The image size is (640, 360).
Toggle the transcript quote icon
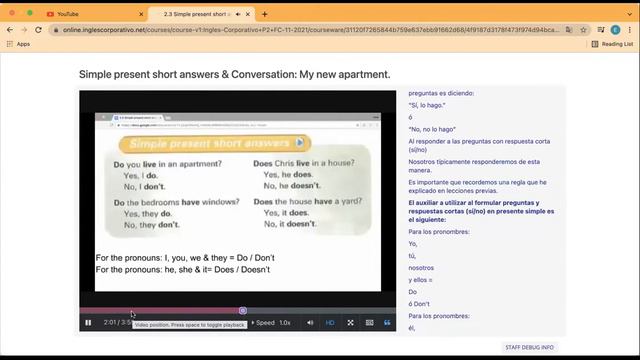387,322
